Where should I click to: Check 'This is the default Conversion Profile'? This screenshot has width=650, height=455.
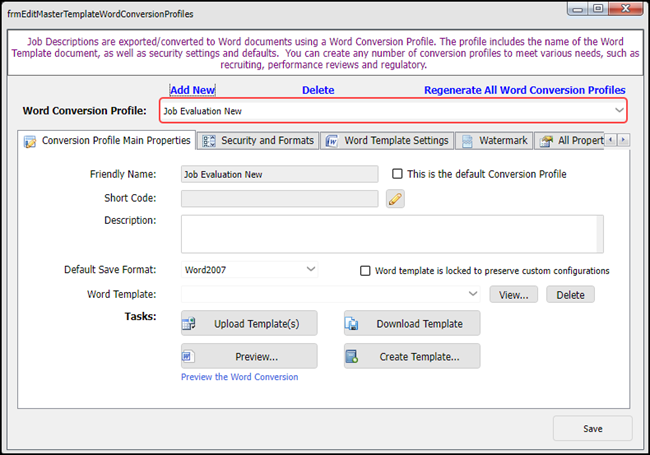[397, 174]
